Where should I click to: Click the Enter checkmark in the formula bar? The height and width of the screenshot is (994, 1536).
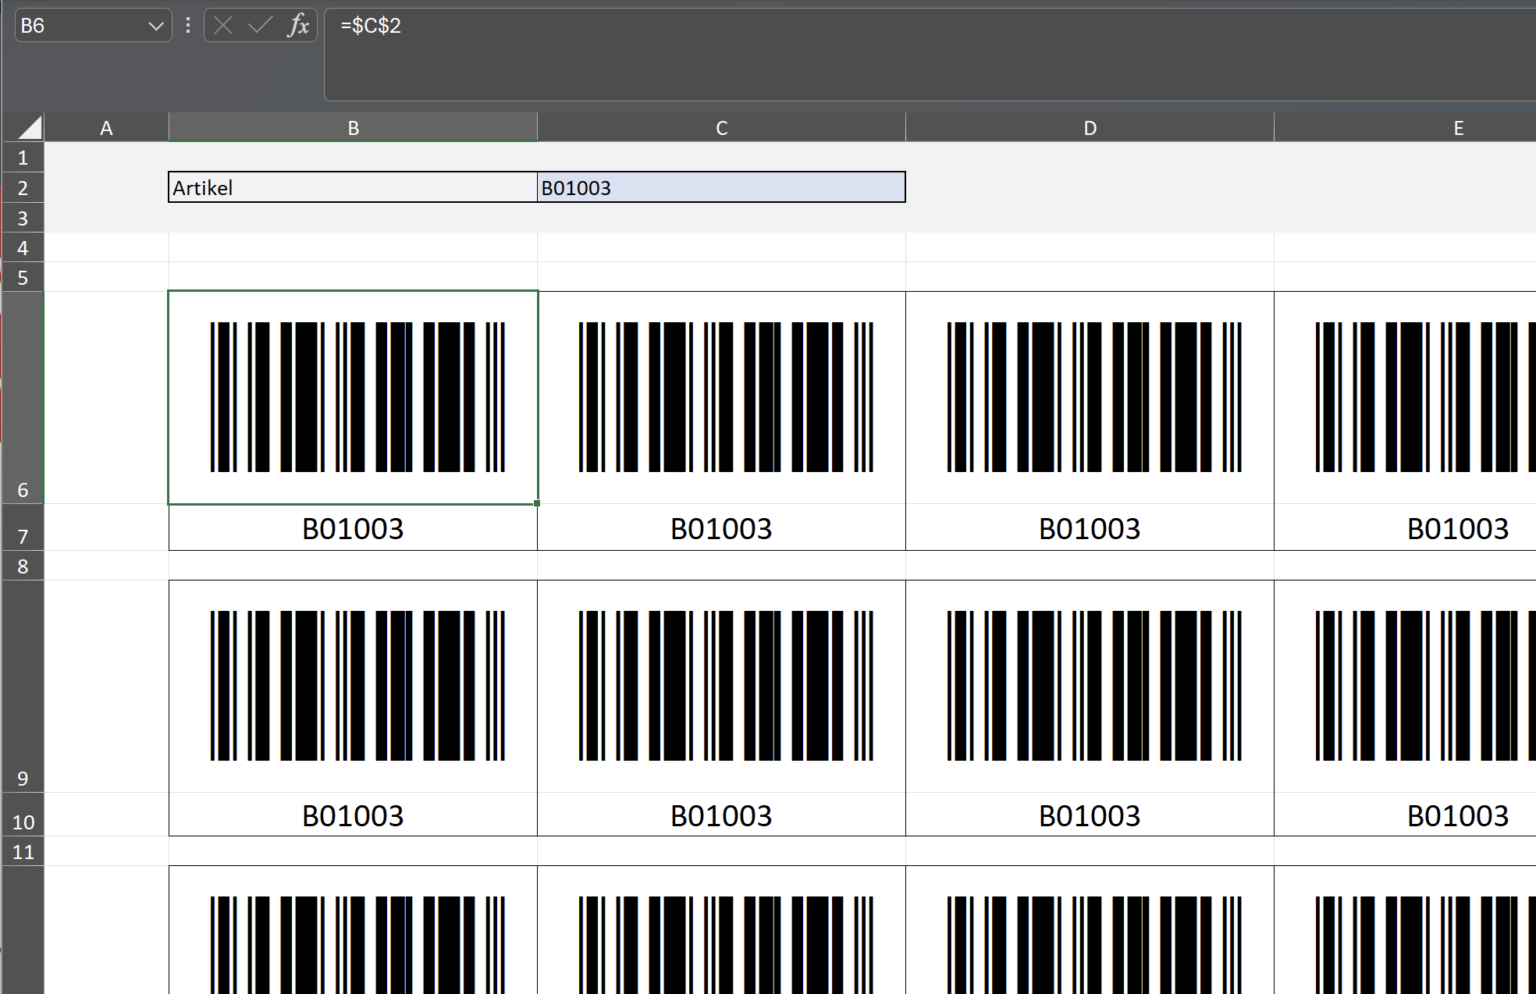pos(258,25)
